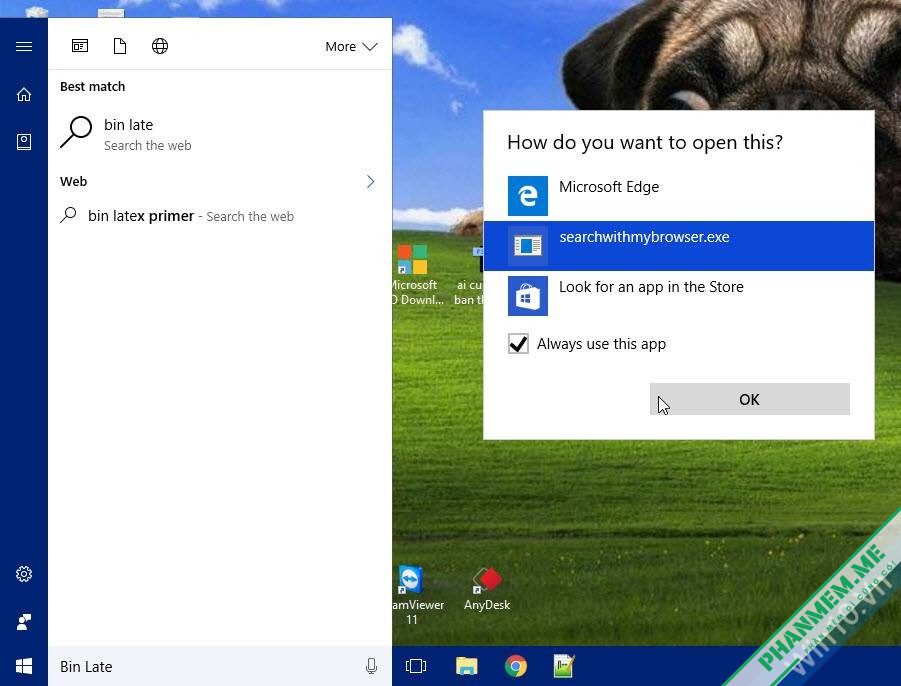
Task: Expand the More filters dropdown
Action: point(351,47)
